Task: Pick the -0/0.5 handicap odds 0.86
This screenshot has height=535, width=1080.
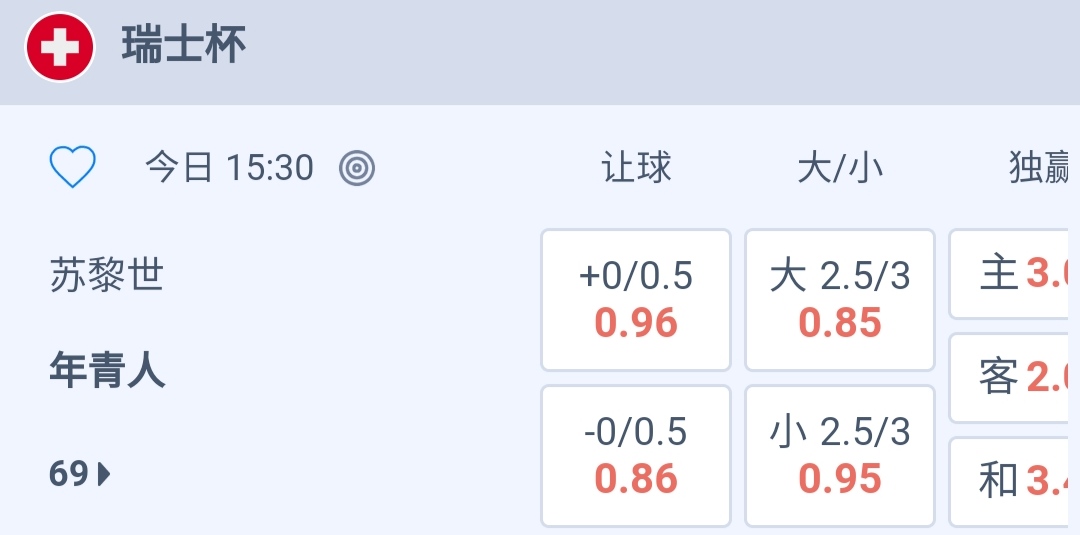Action: (x=636, y=456)
